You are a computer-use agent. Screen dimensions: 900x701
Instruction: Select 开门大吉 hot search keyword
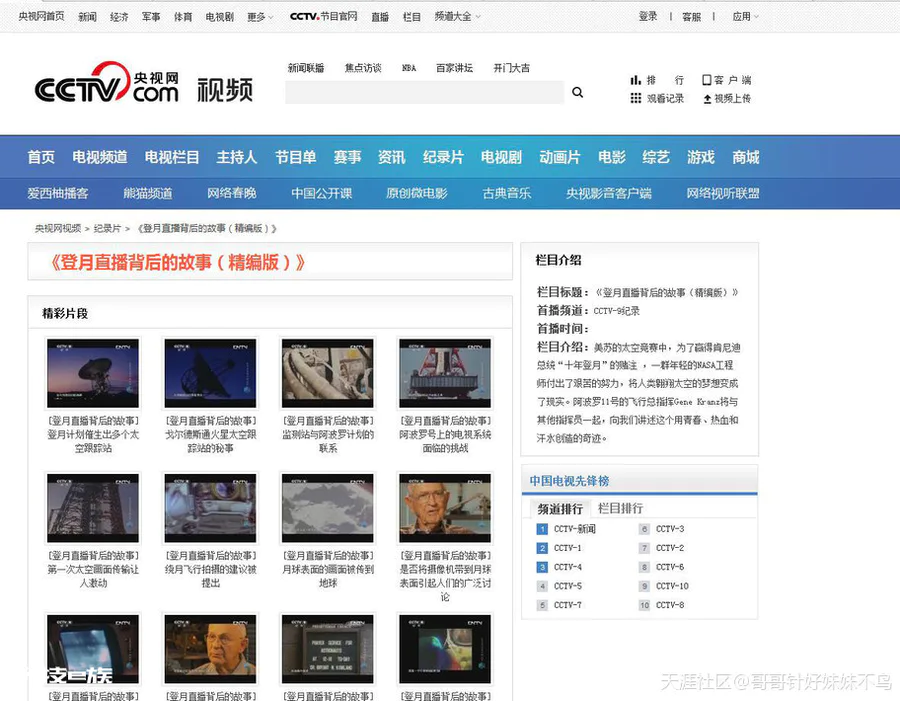pos(511,68)
